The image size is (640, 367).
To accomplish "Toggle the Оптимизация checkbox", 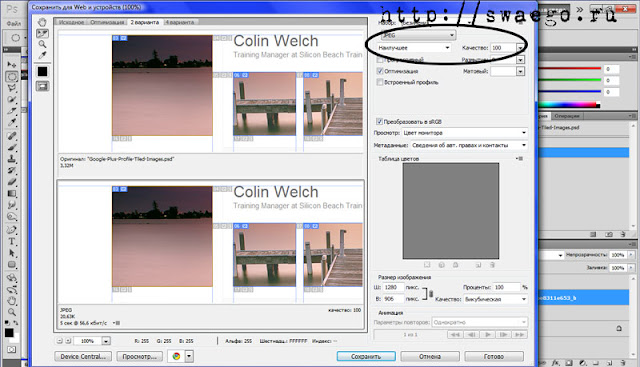I will click(x=380, y=71).
